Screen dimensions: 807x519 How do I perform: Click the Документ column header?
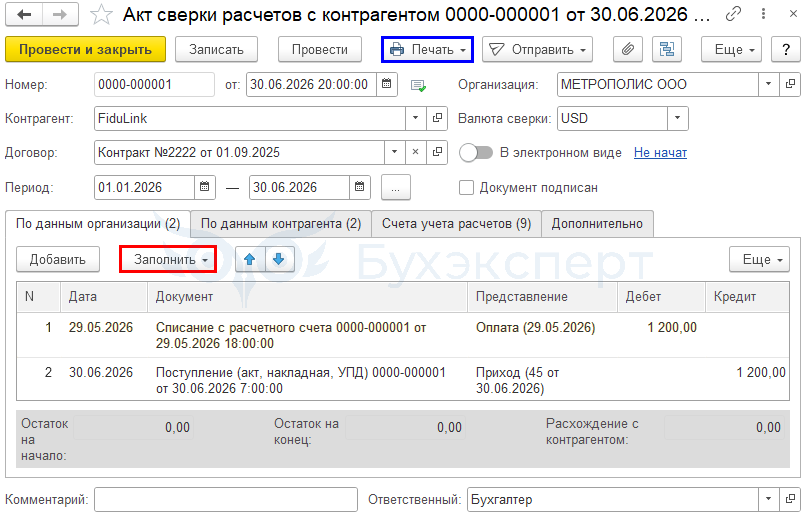308,297
